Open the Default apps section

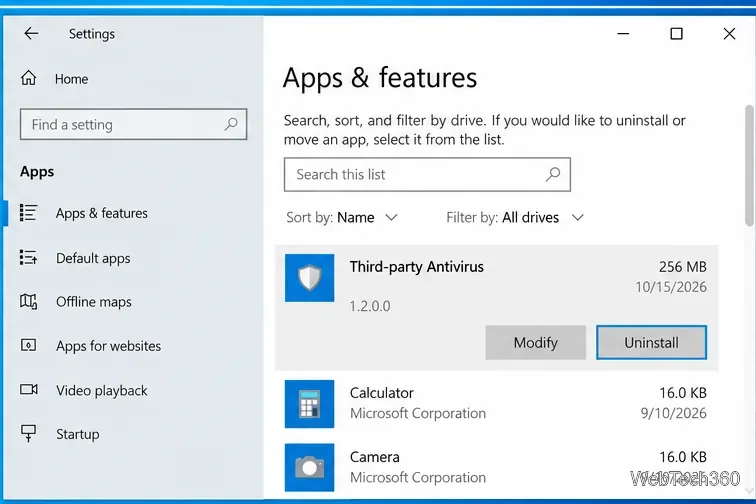(93, 258)
